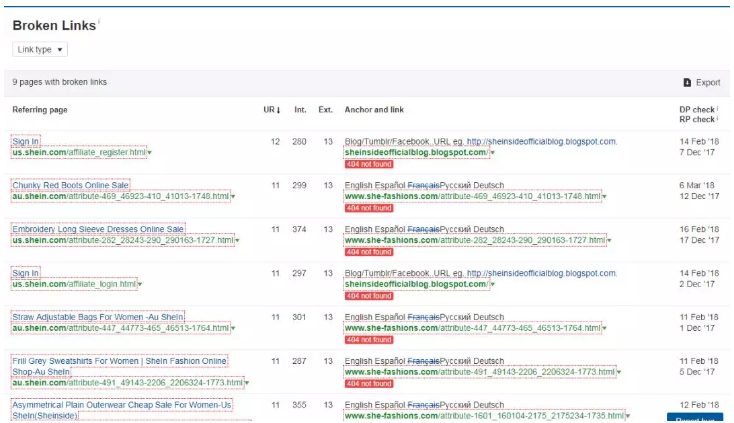Expand arrow beside au.shein.com attribute-447 URL
This screenshot has height=423, width=734.
point(233,329)
